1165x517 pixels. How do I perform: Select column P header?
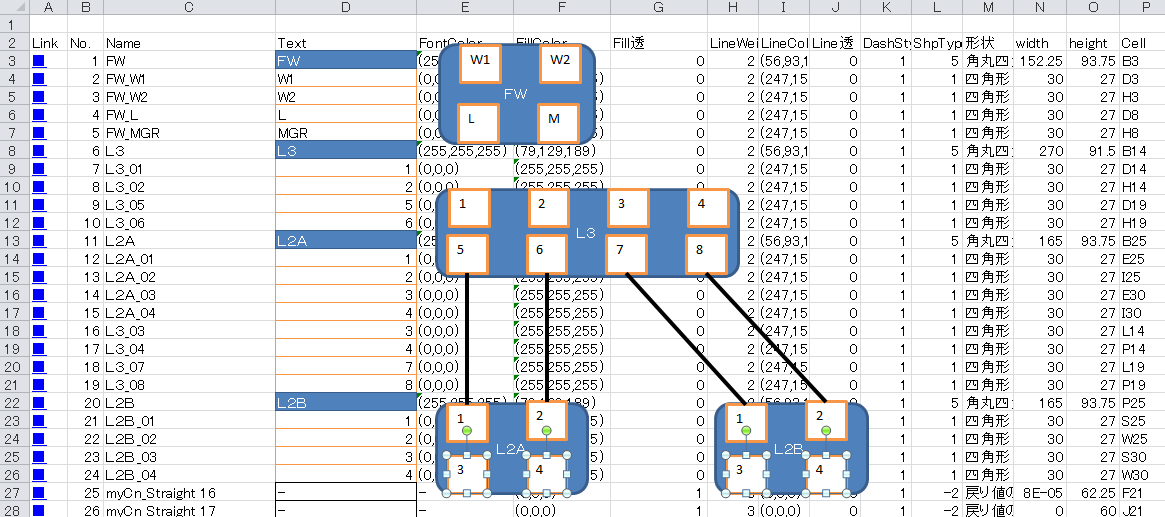pos(1143,7)
